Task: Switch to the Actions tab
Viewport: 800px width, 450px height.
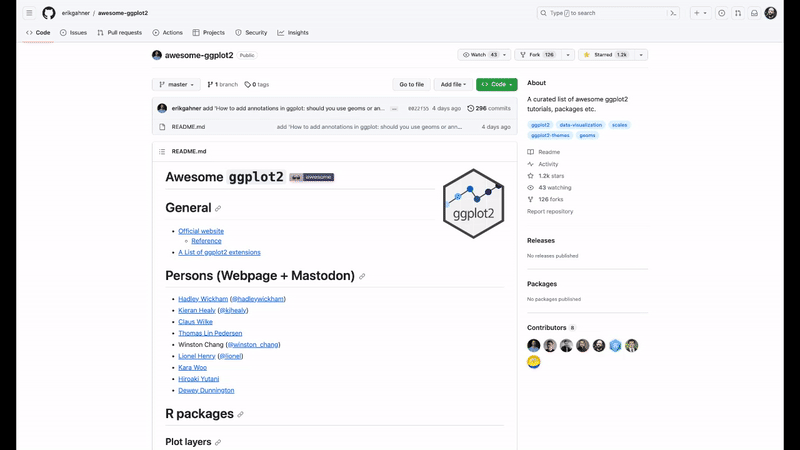Action: pyautogui.click(x=167, y=33)
